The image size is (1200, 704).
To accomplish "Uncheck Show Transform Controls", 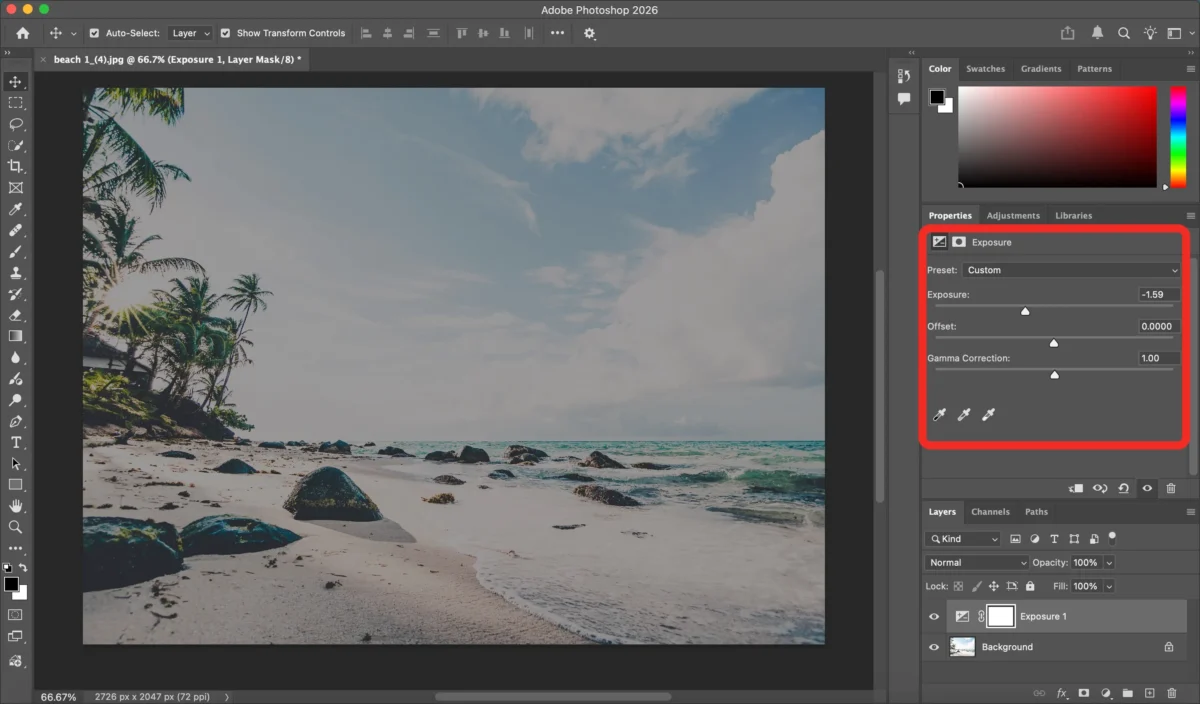I will [x=225, y=33].
